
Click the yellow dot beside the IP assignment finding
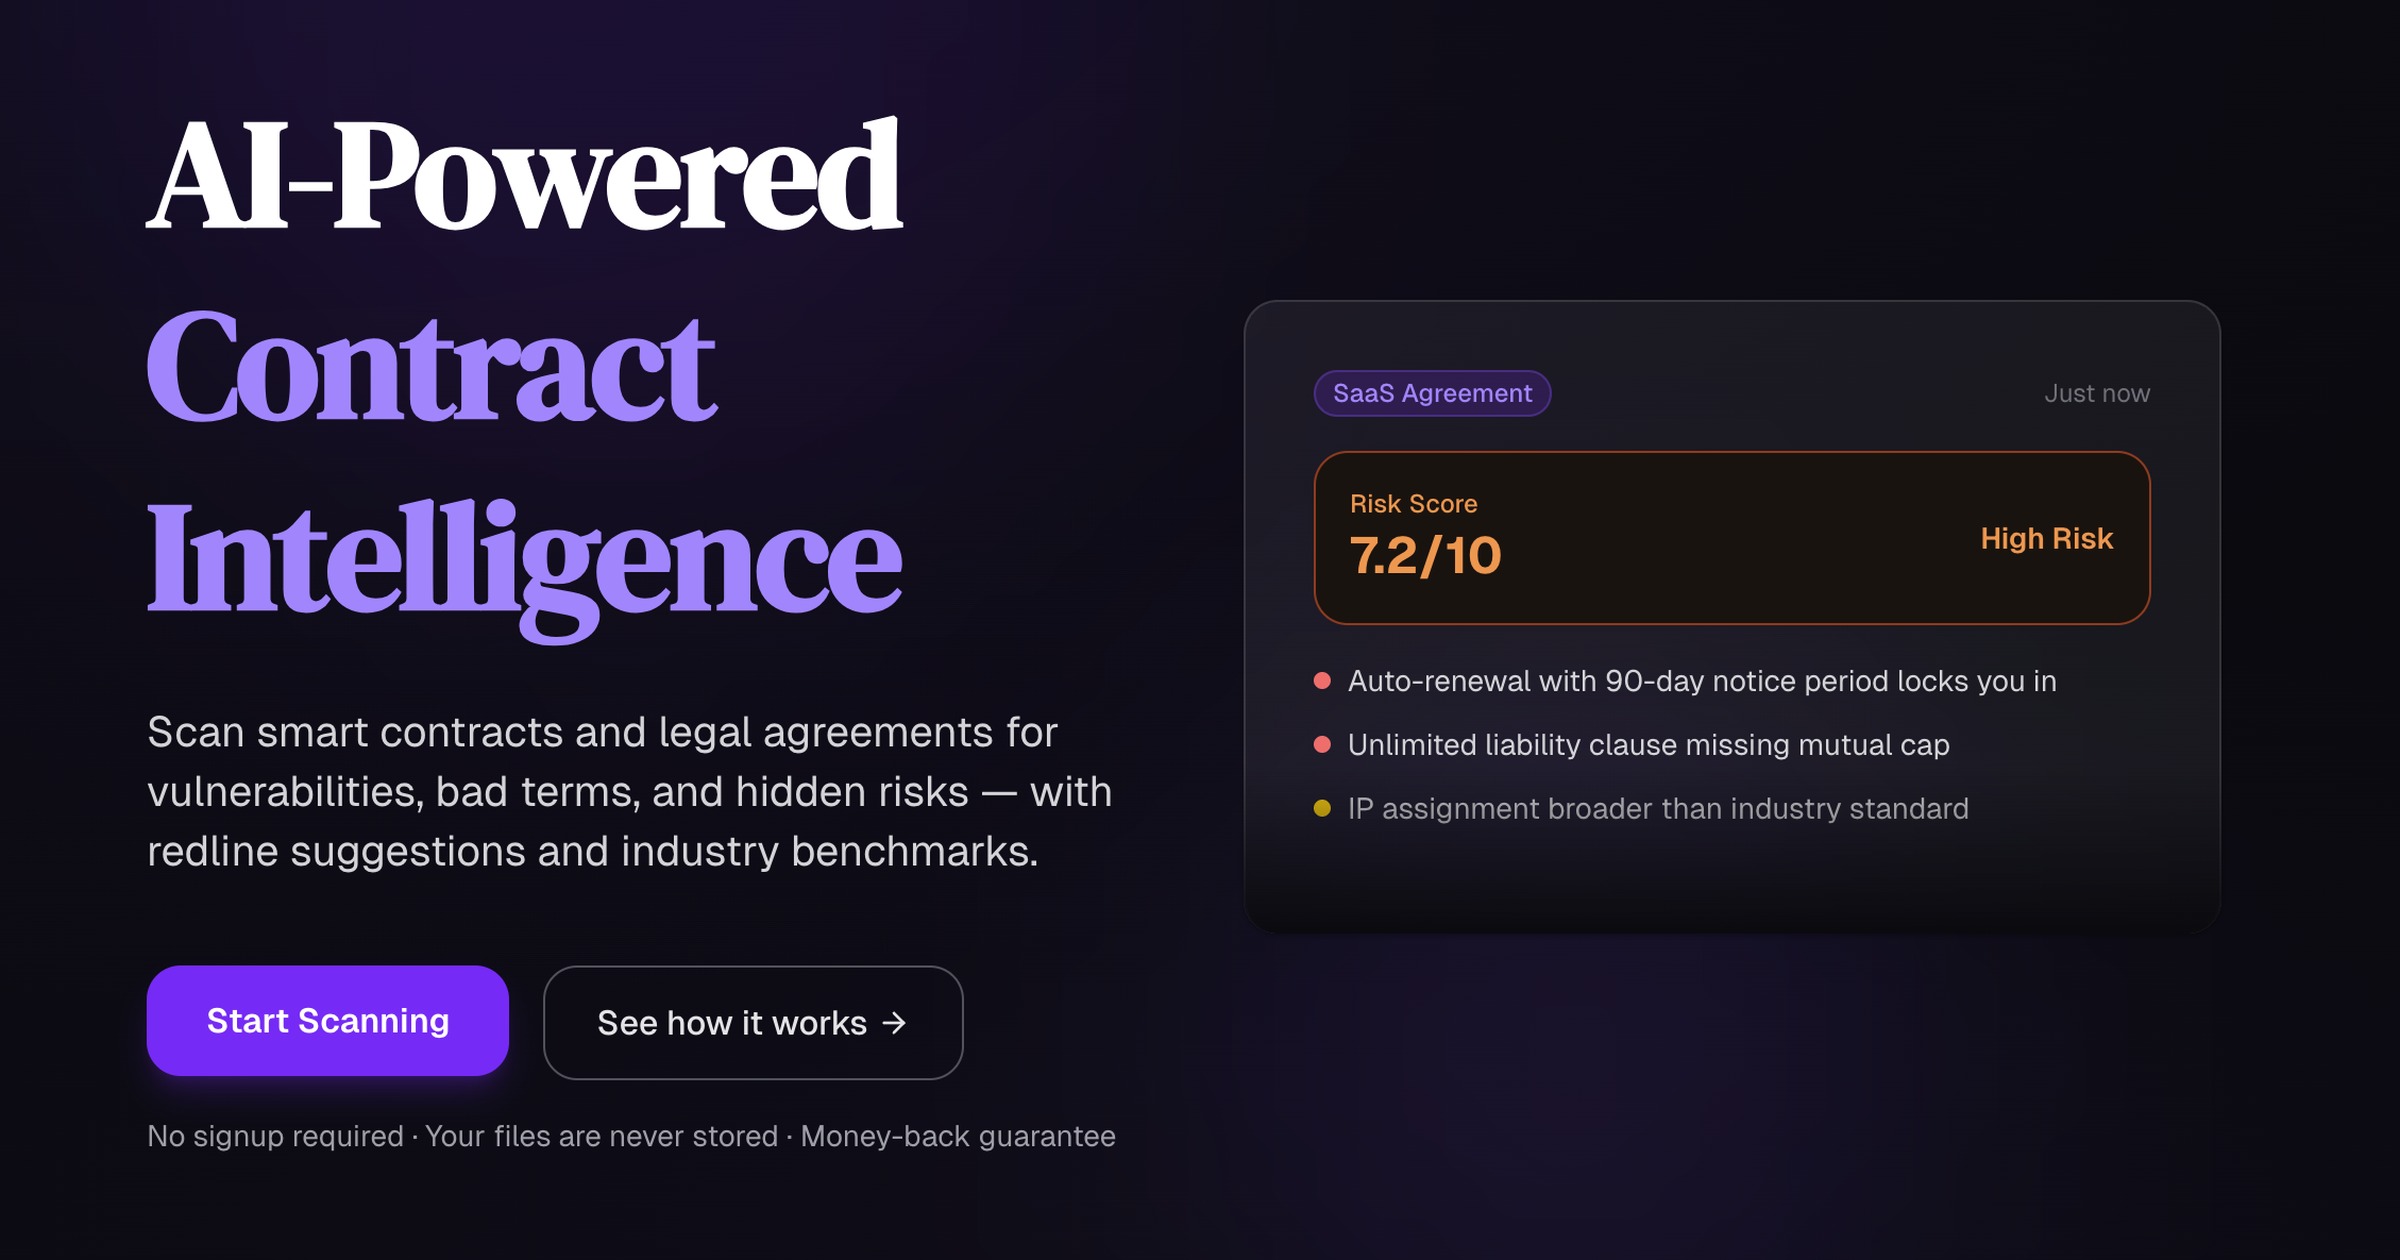(1322, 808)
